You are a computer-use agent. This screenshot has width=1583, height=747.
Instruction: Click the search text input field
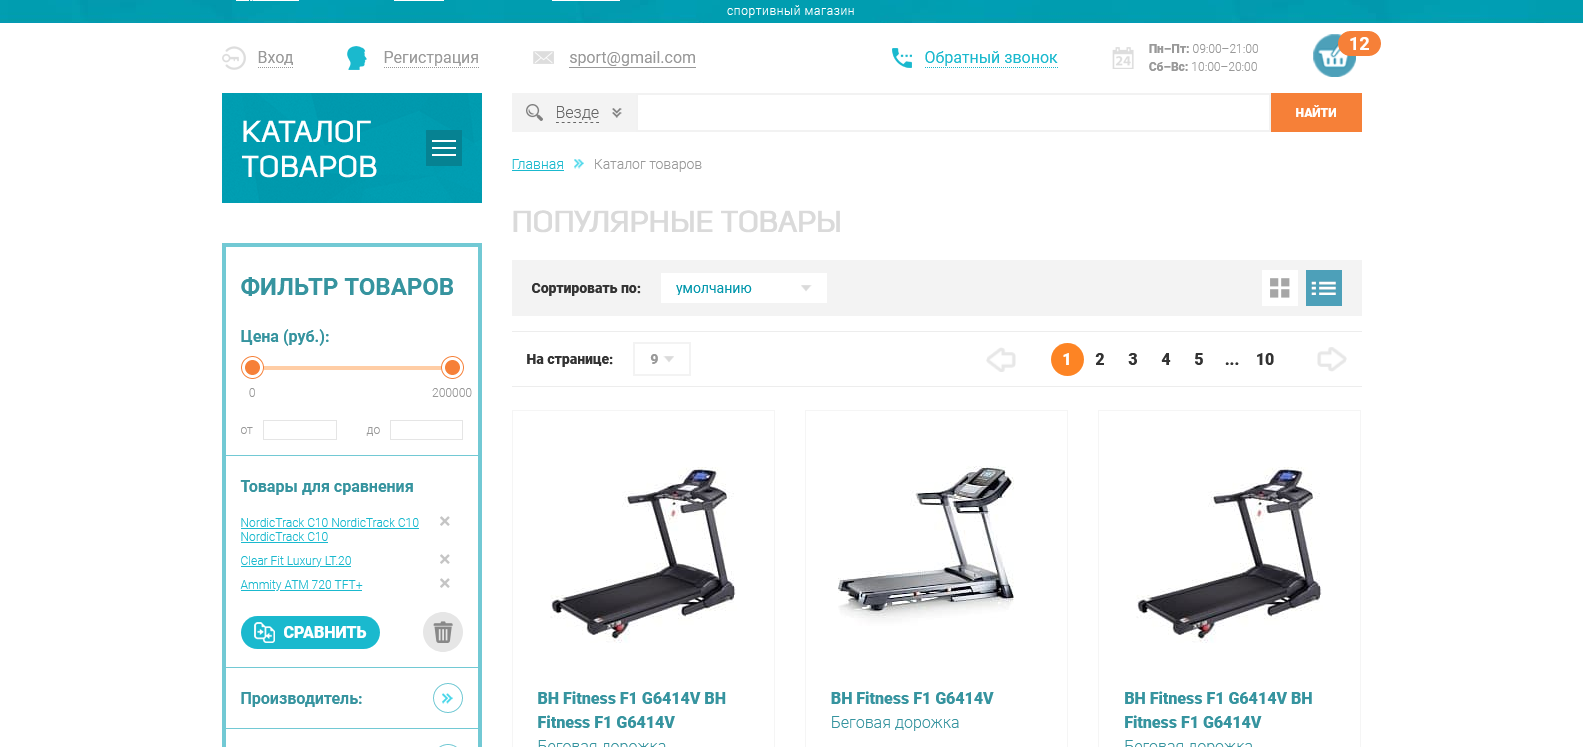954,112
